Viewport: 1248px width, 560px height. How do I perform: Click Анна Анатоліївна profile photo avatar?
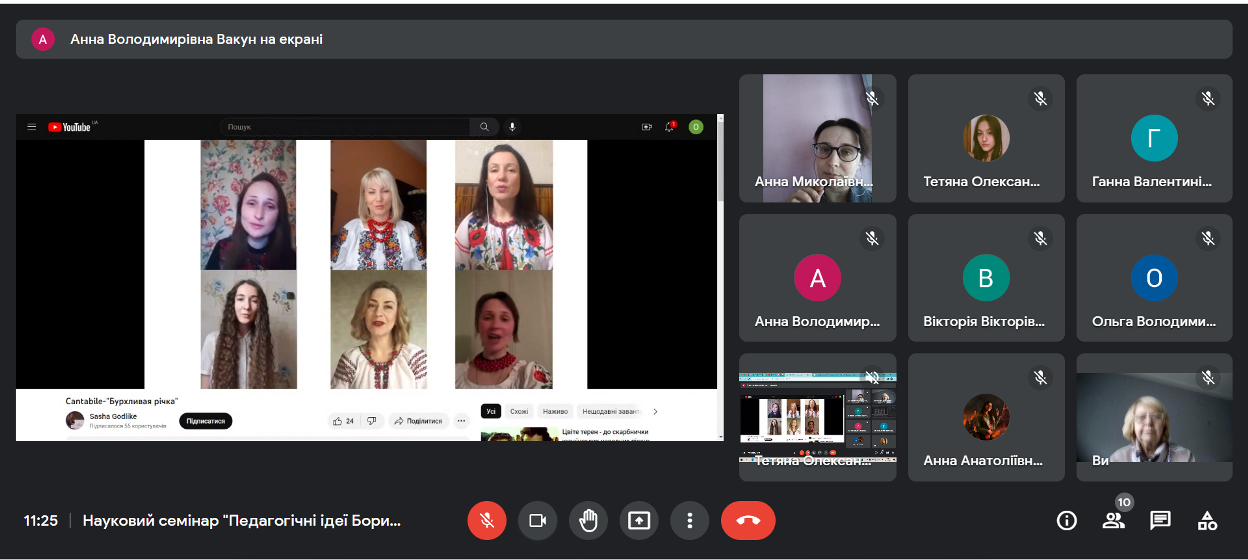pyautogui.click(x=986, y=417)
